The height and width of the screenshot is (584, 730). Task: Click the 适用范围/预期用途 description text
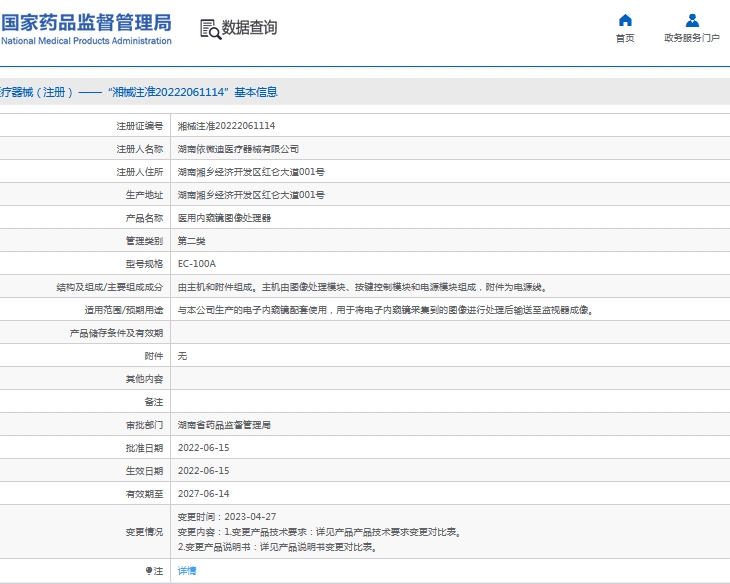(385, 310)
